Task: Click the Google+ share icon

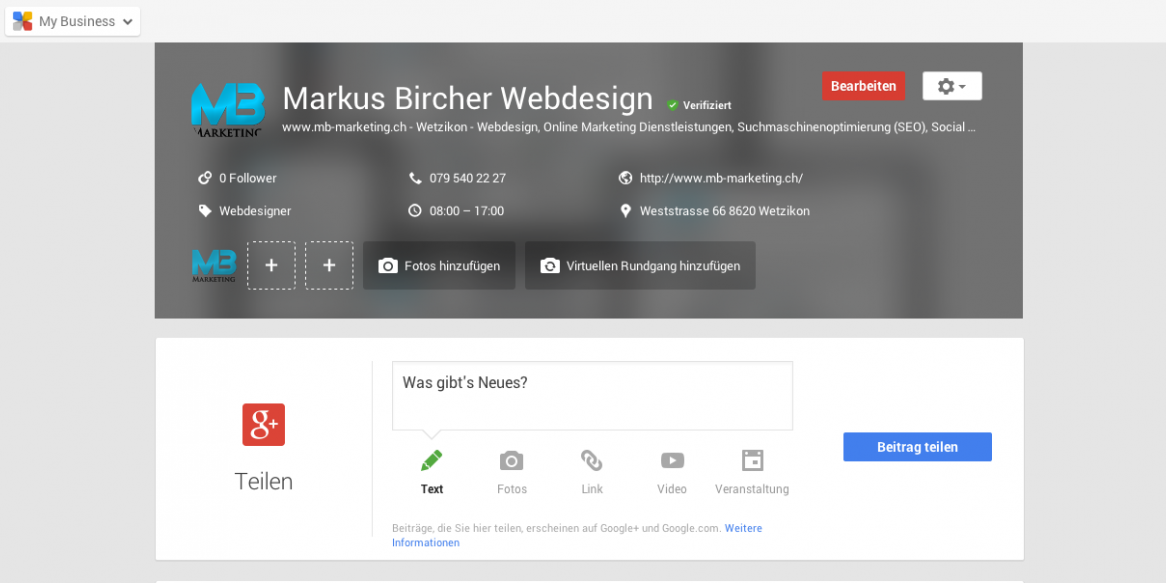Action: 263,424
